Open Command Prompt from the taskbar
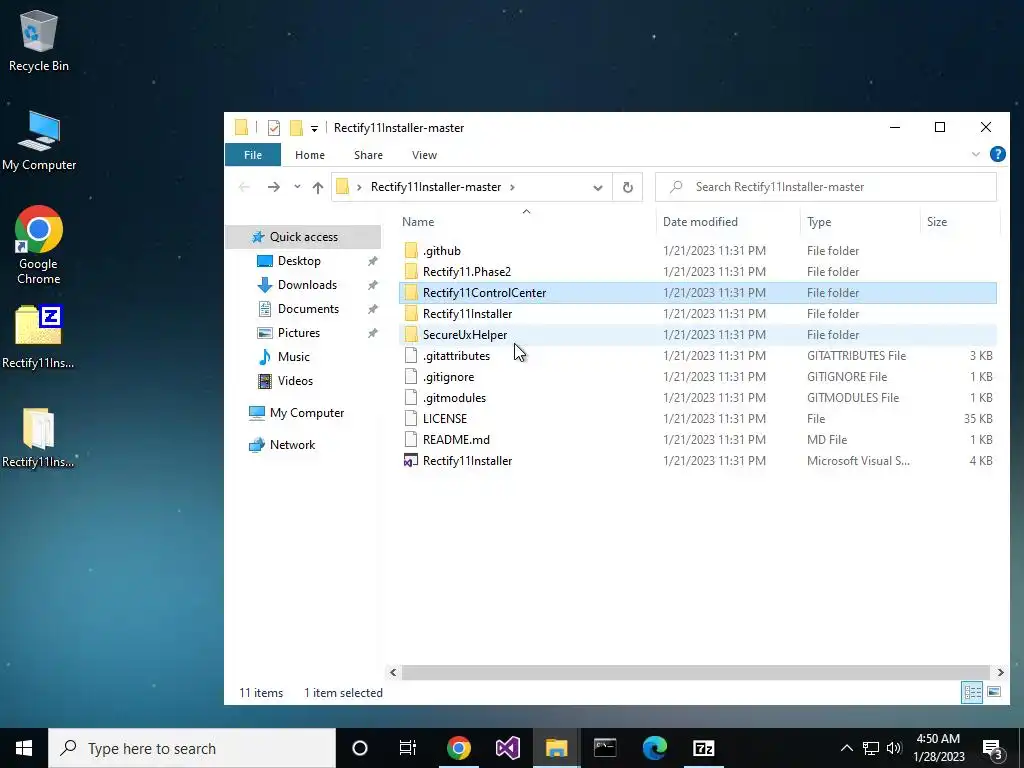The image size is (1024, 768). point(605,748)
